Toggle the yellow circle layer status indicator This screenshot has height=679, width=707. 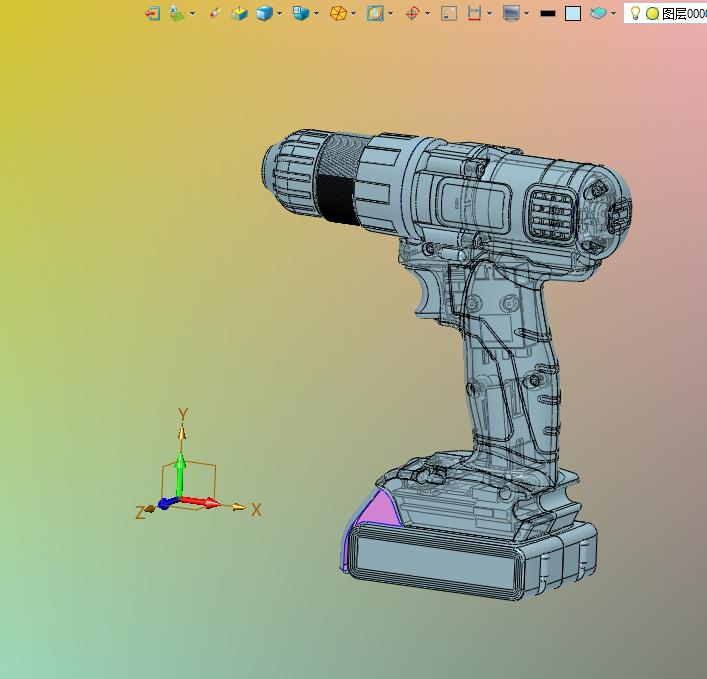(x=652, y=14)
